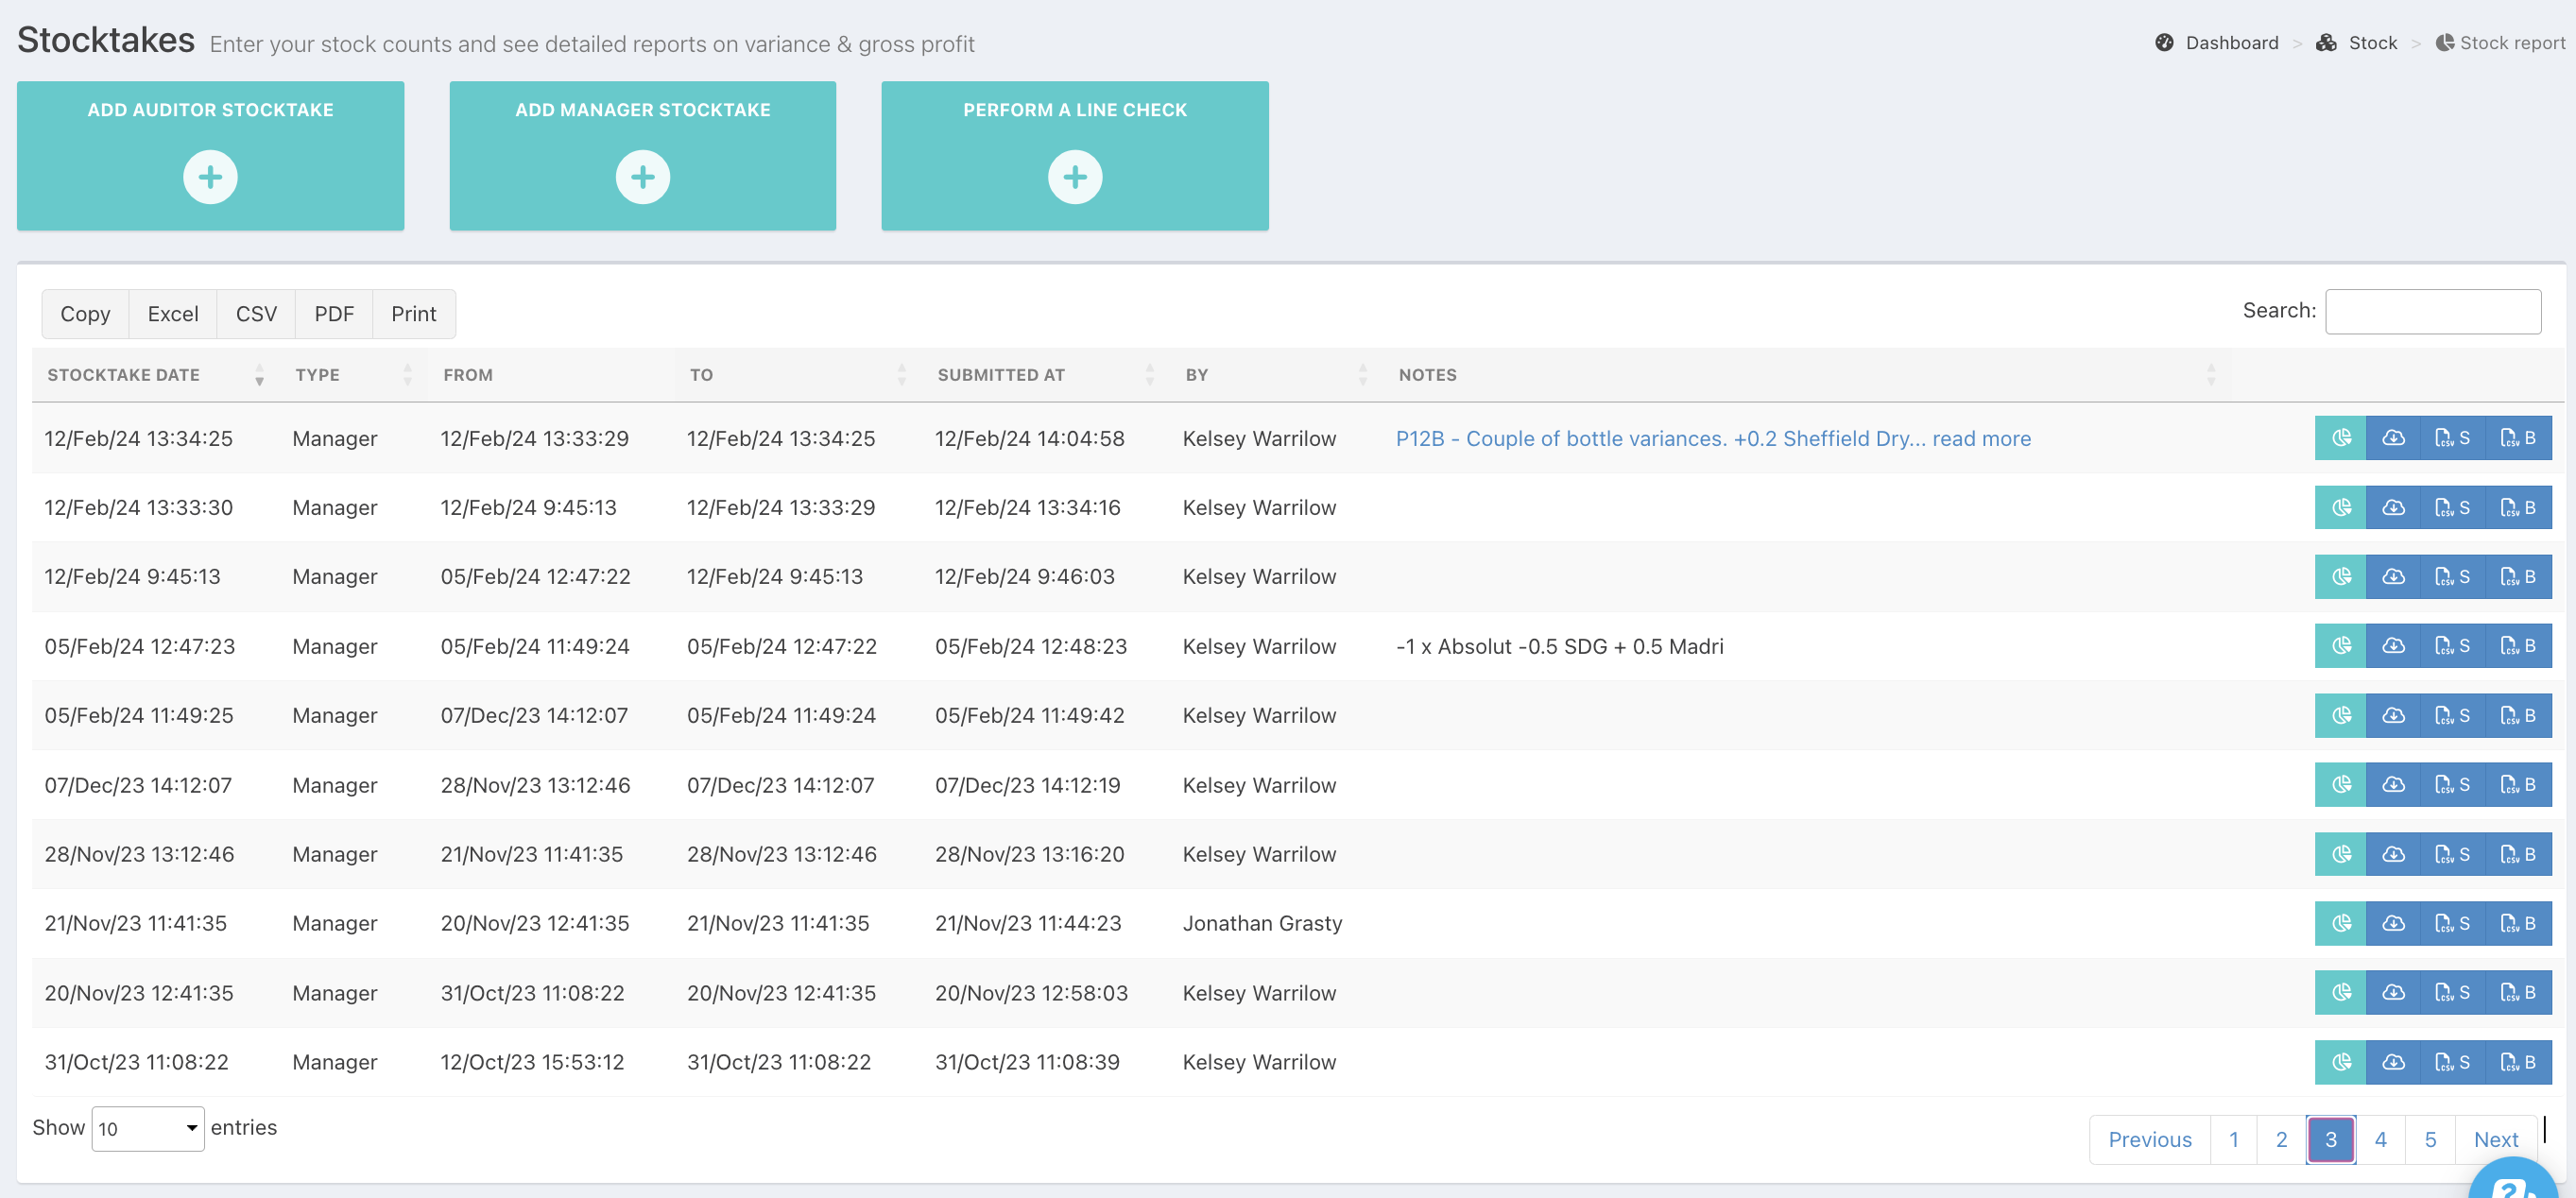Click '12/Feb/24 14:04:58' submitted at cell
The image size is (2576, 1198).
(1029, 438)
